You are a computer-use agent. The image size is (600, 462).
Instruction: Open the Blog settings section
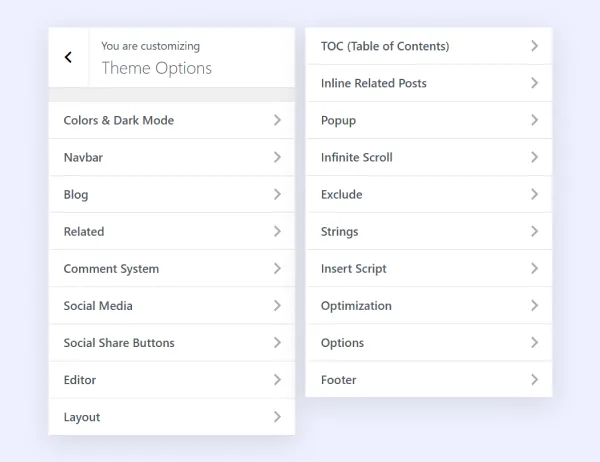[x=76, y=194]
